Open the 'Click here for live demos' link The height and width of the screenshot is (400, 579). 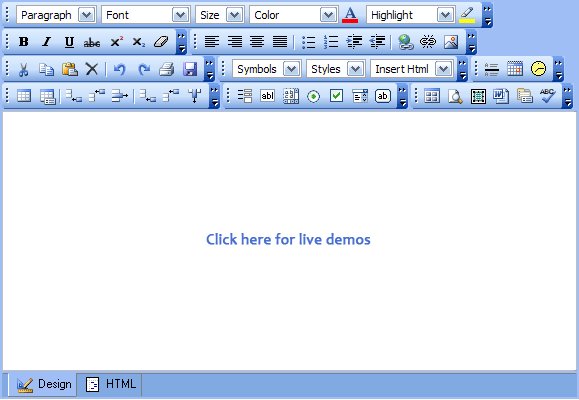point(288,239)
